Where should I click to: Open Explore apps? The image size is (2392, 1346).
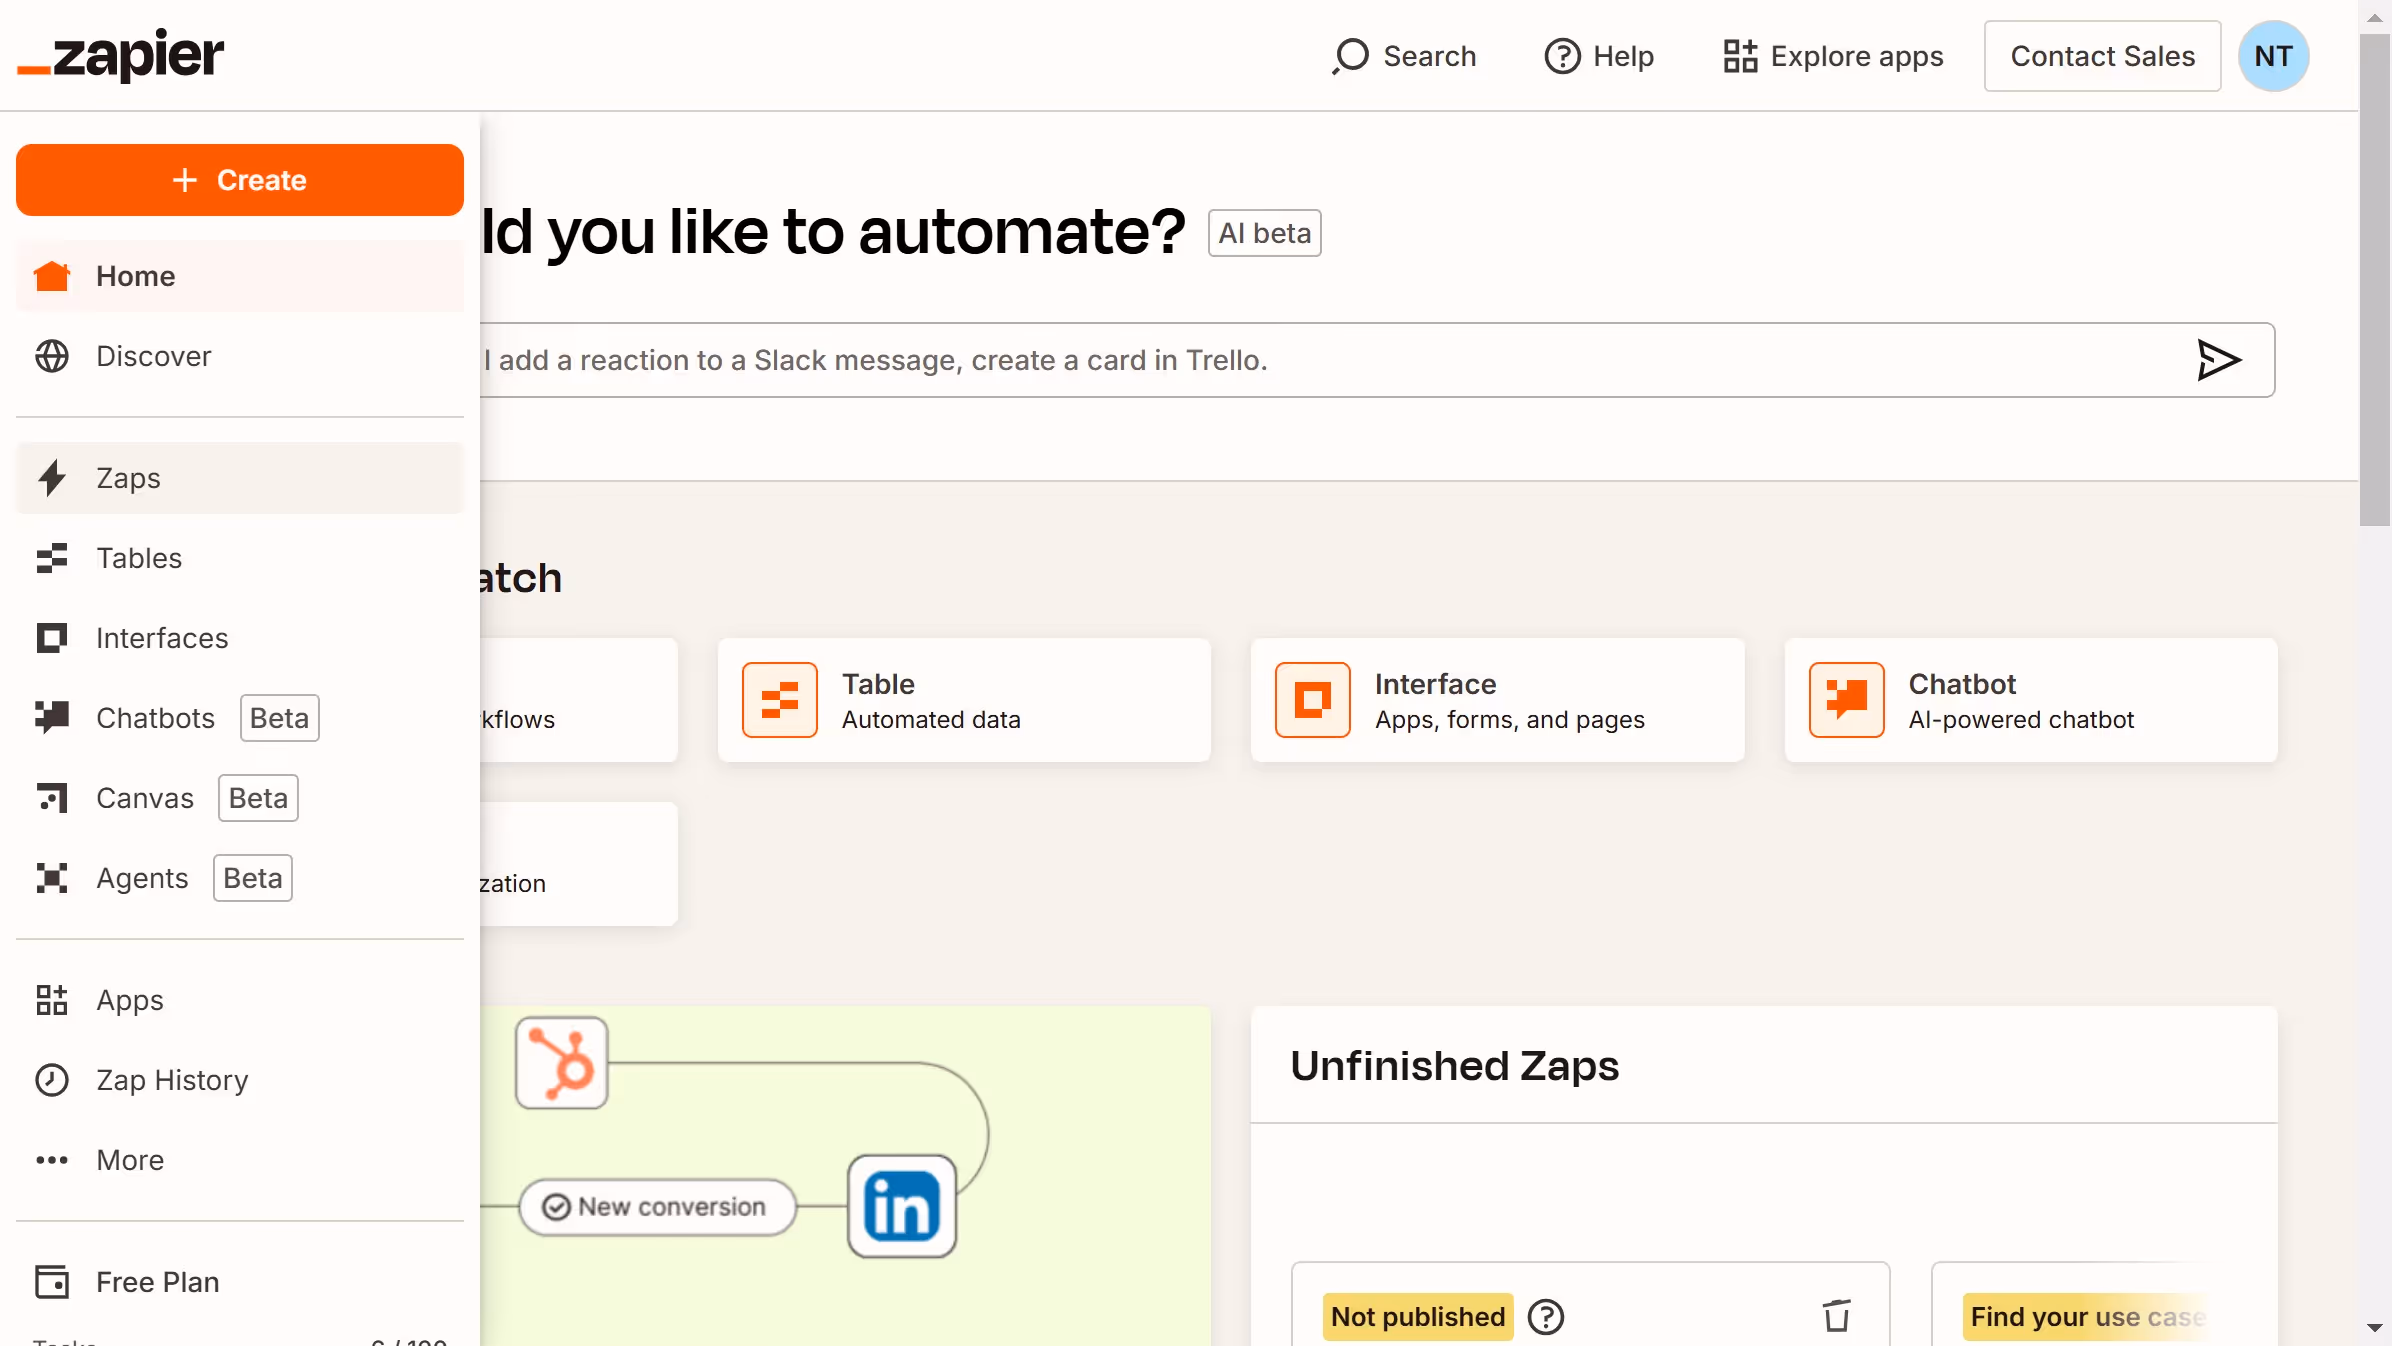1831,56
